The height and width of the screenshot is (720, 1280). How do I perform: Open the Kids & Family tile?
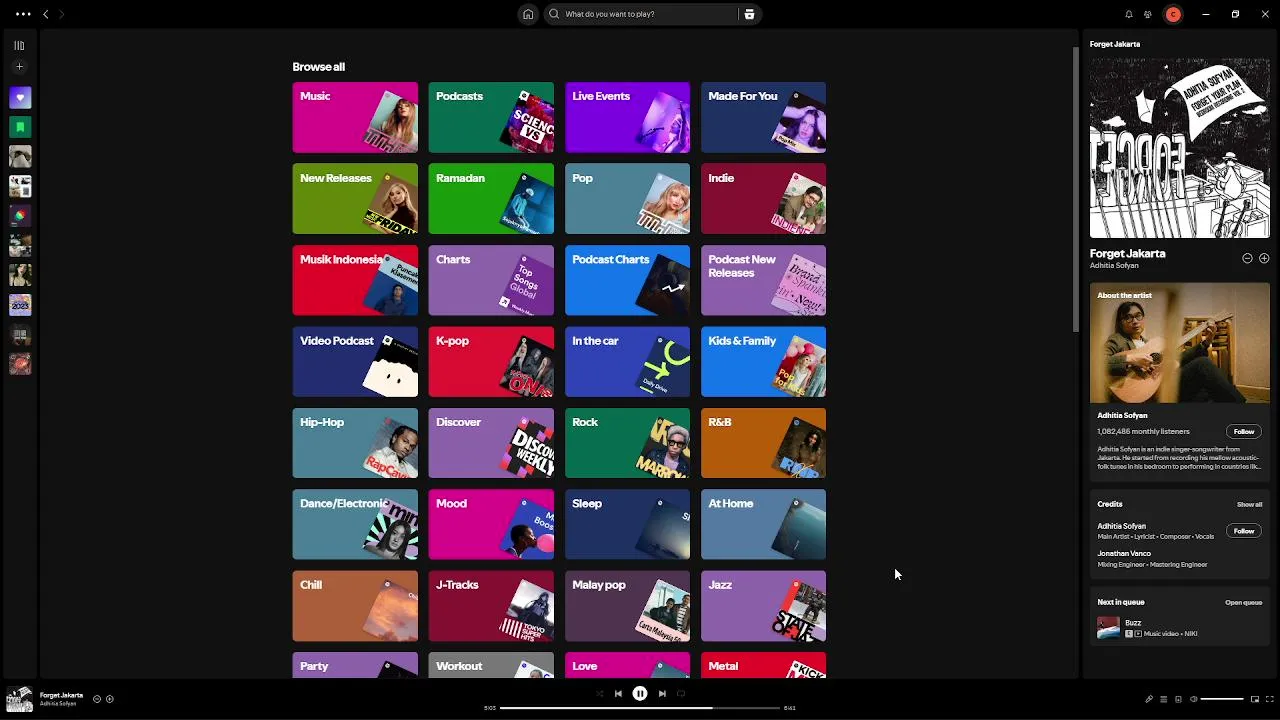point(763,362)
